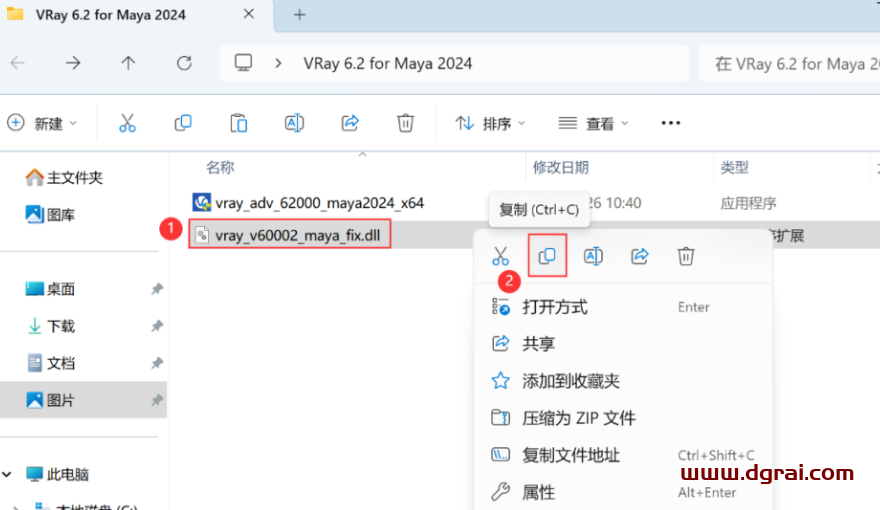Viewport: 880px width, 510px height.
Task: Unpin 桌面 using its pin icon
Action: point(157,289)
